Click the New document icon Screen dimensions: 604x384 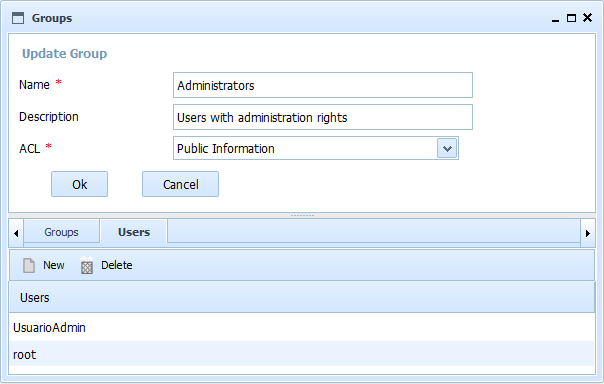[29, 265]
